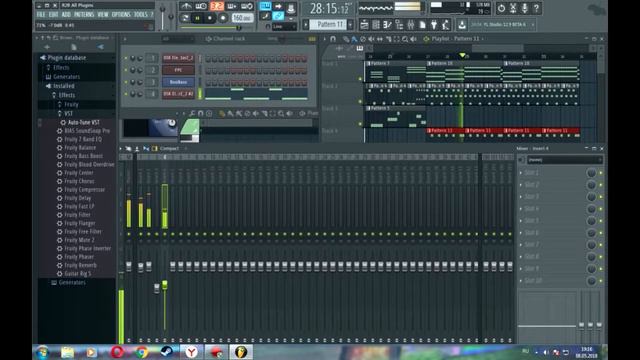Select the playlist mute tool
The image size is (640, 360).
pyautogui.click(x=371, y=39)
